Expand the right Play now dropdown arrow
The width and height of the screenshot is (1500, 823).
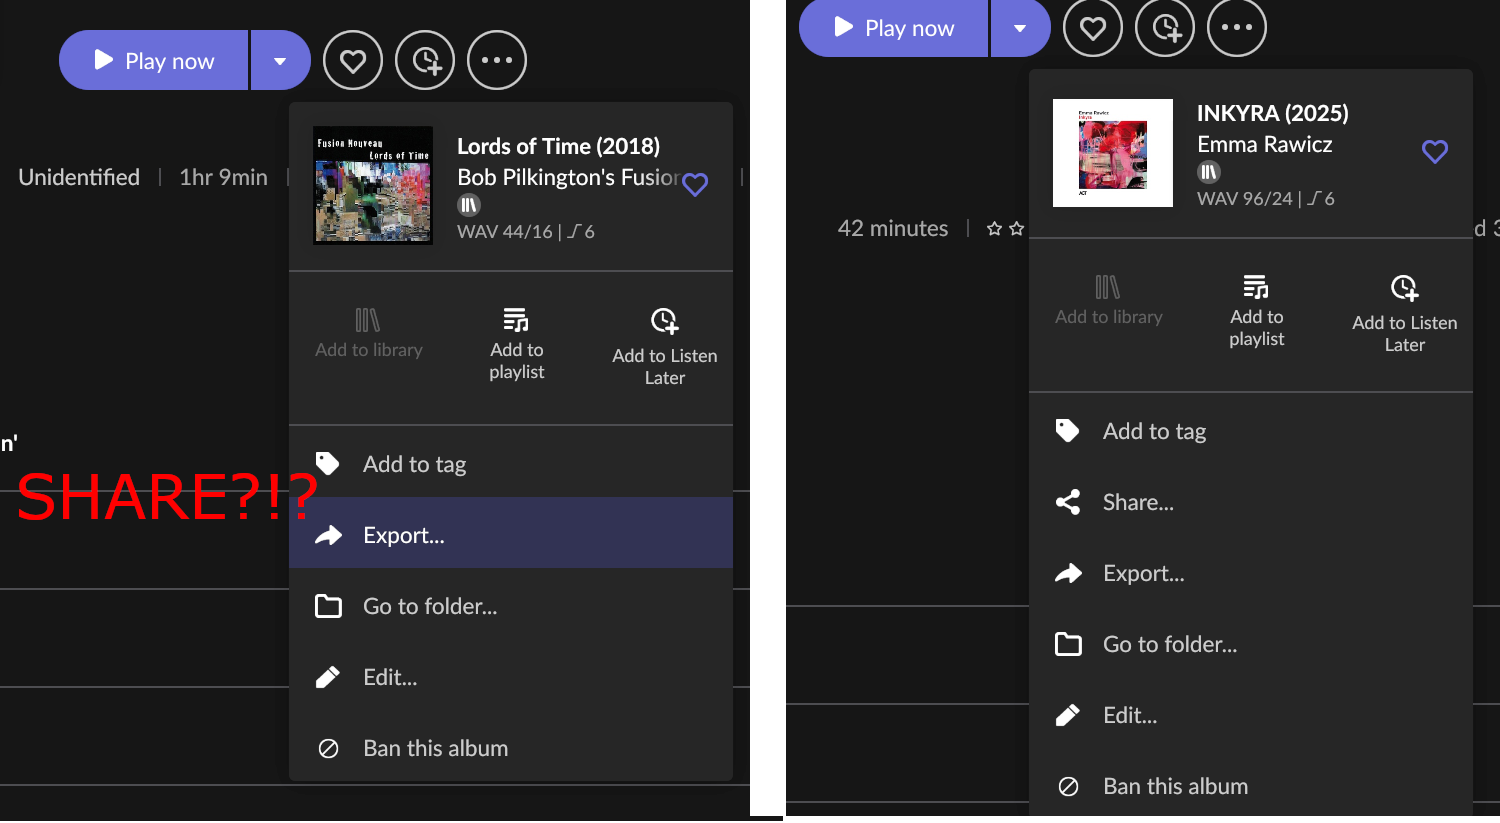tap(1020, 28)
